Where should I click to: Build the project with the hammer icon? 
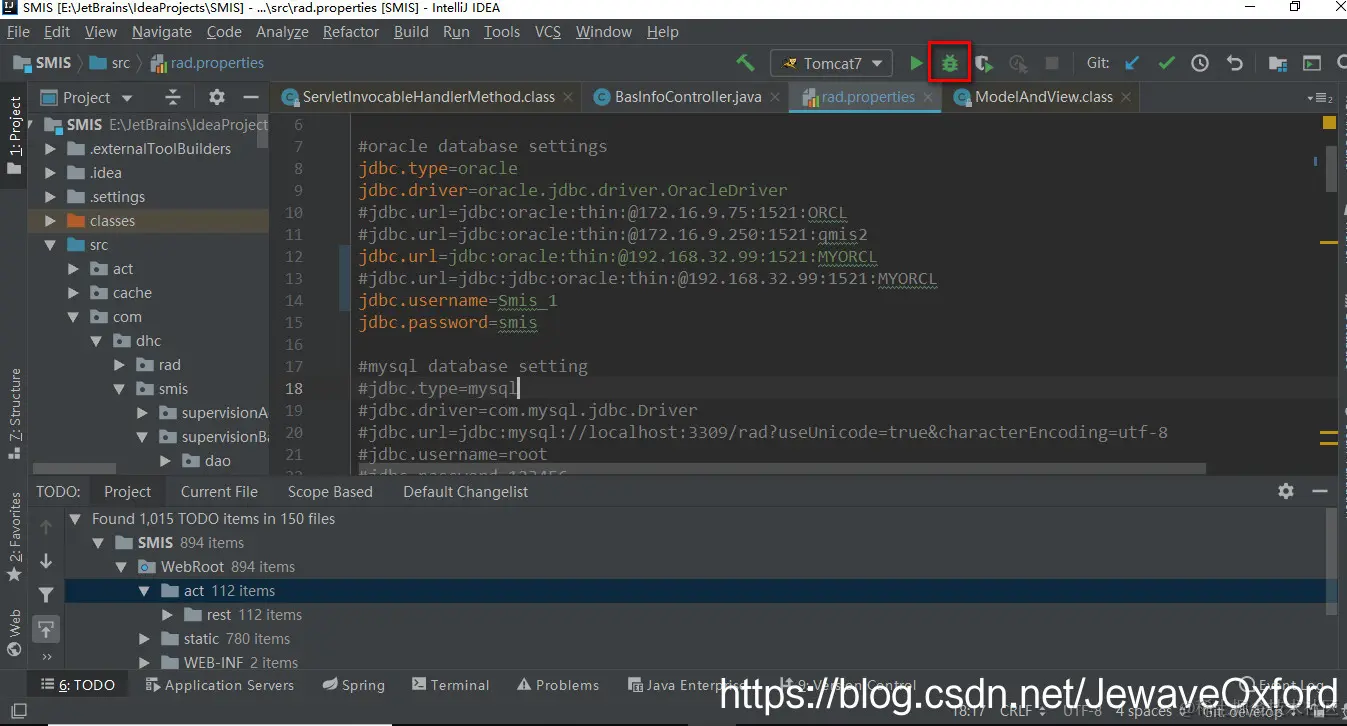click(745, 63)
